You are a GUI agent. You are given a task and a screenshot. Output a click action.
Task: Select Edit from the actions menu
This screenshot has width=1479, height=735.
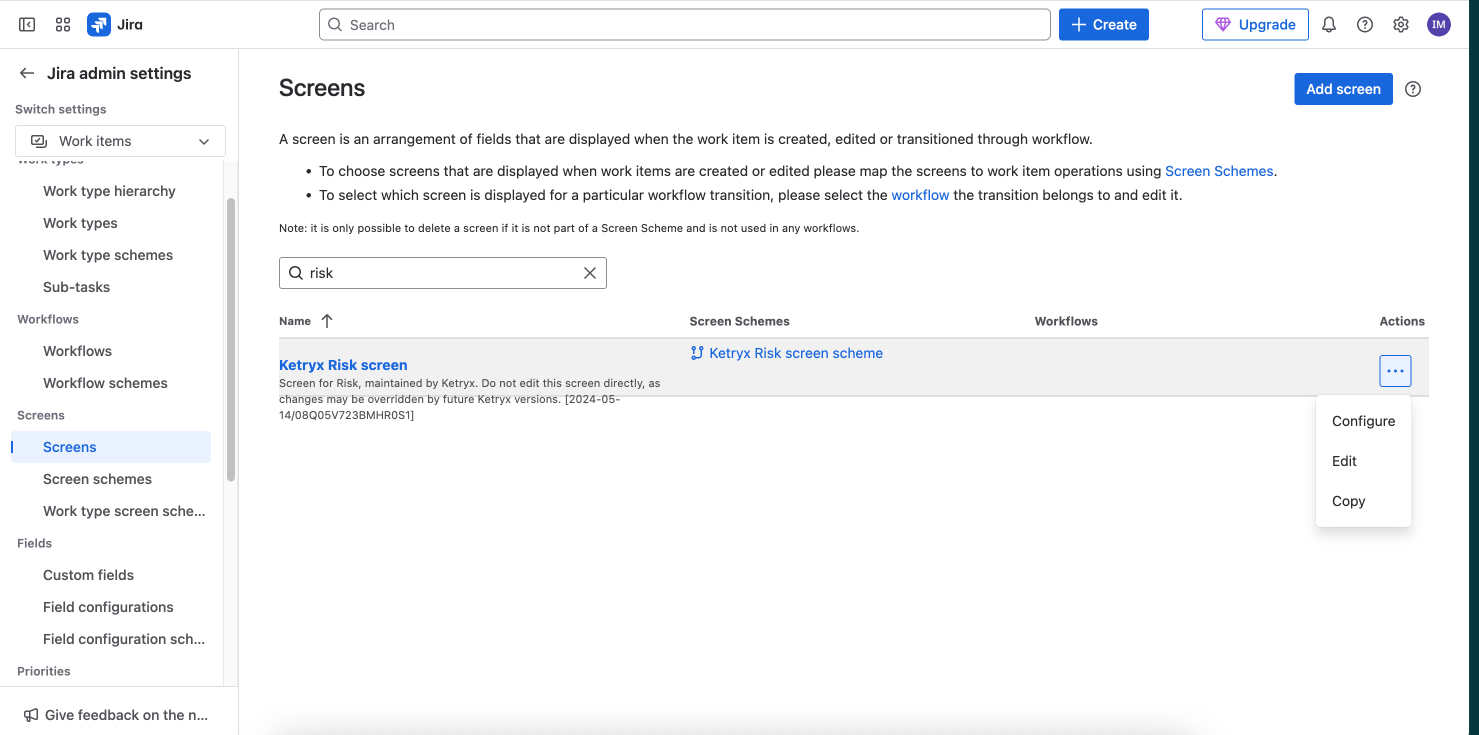click(1363, 461)
